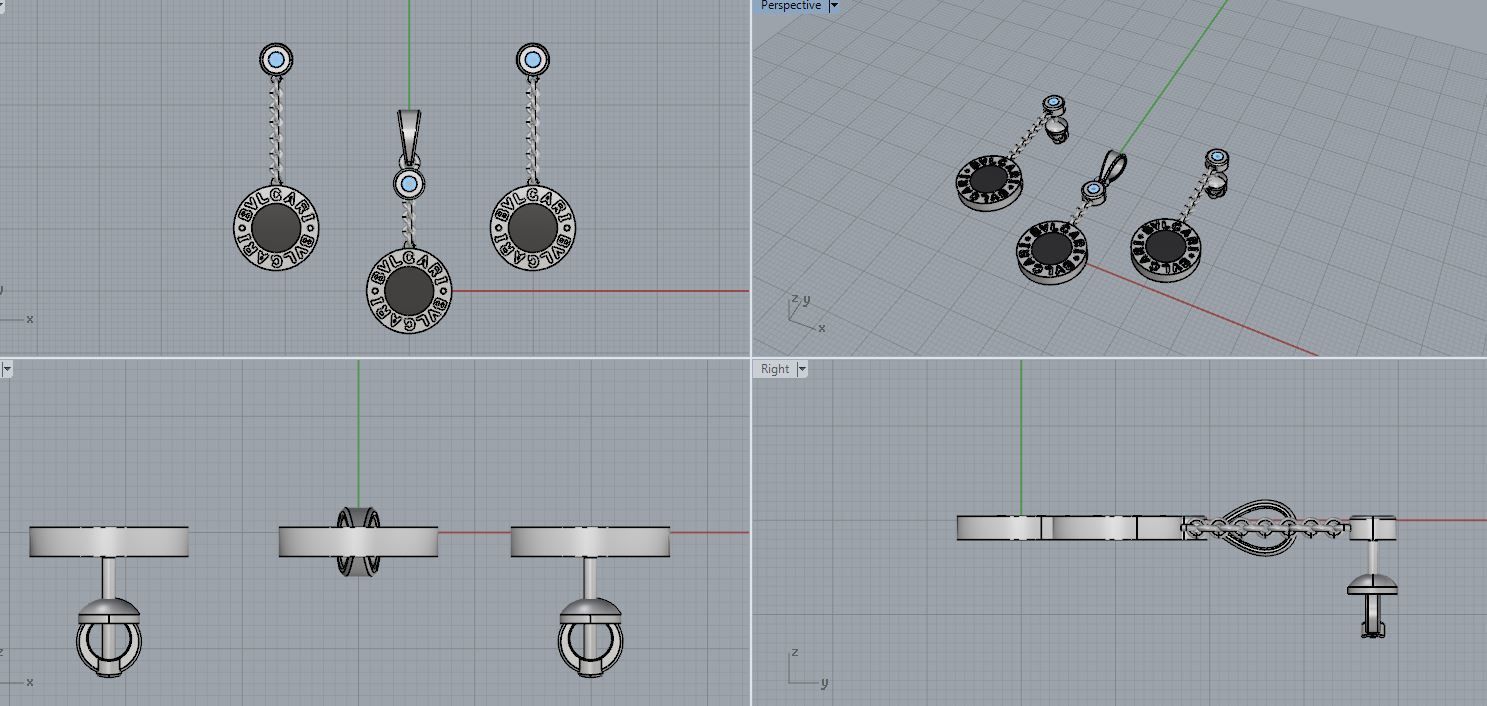Click the Right viewport title label

[775, 369]
